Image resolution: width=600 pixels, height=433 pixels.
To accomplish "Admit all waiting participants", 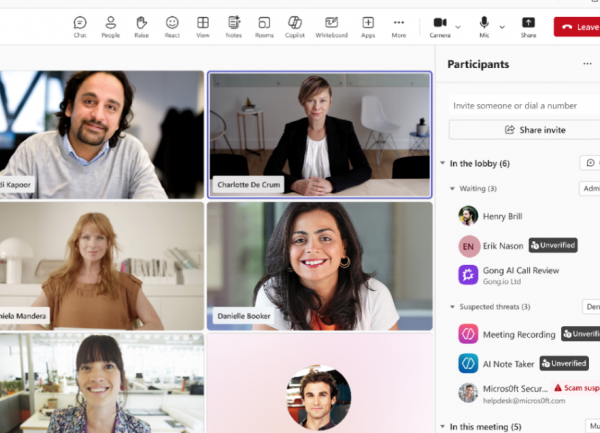I will point(590,188).
